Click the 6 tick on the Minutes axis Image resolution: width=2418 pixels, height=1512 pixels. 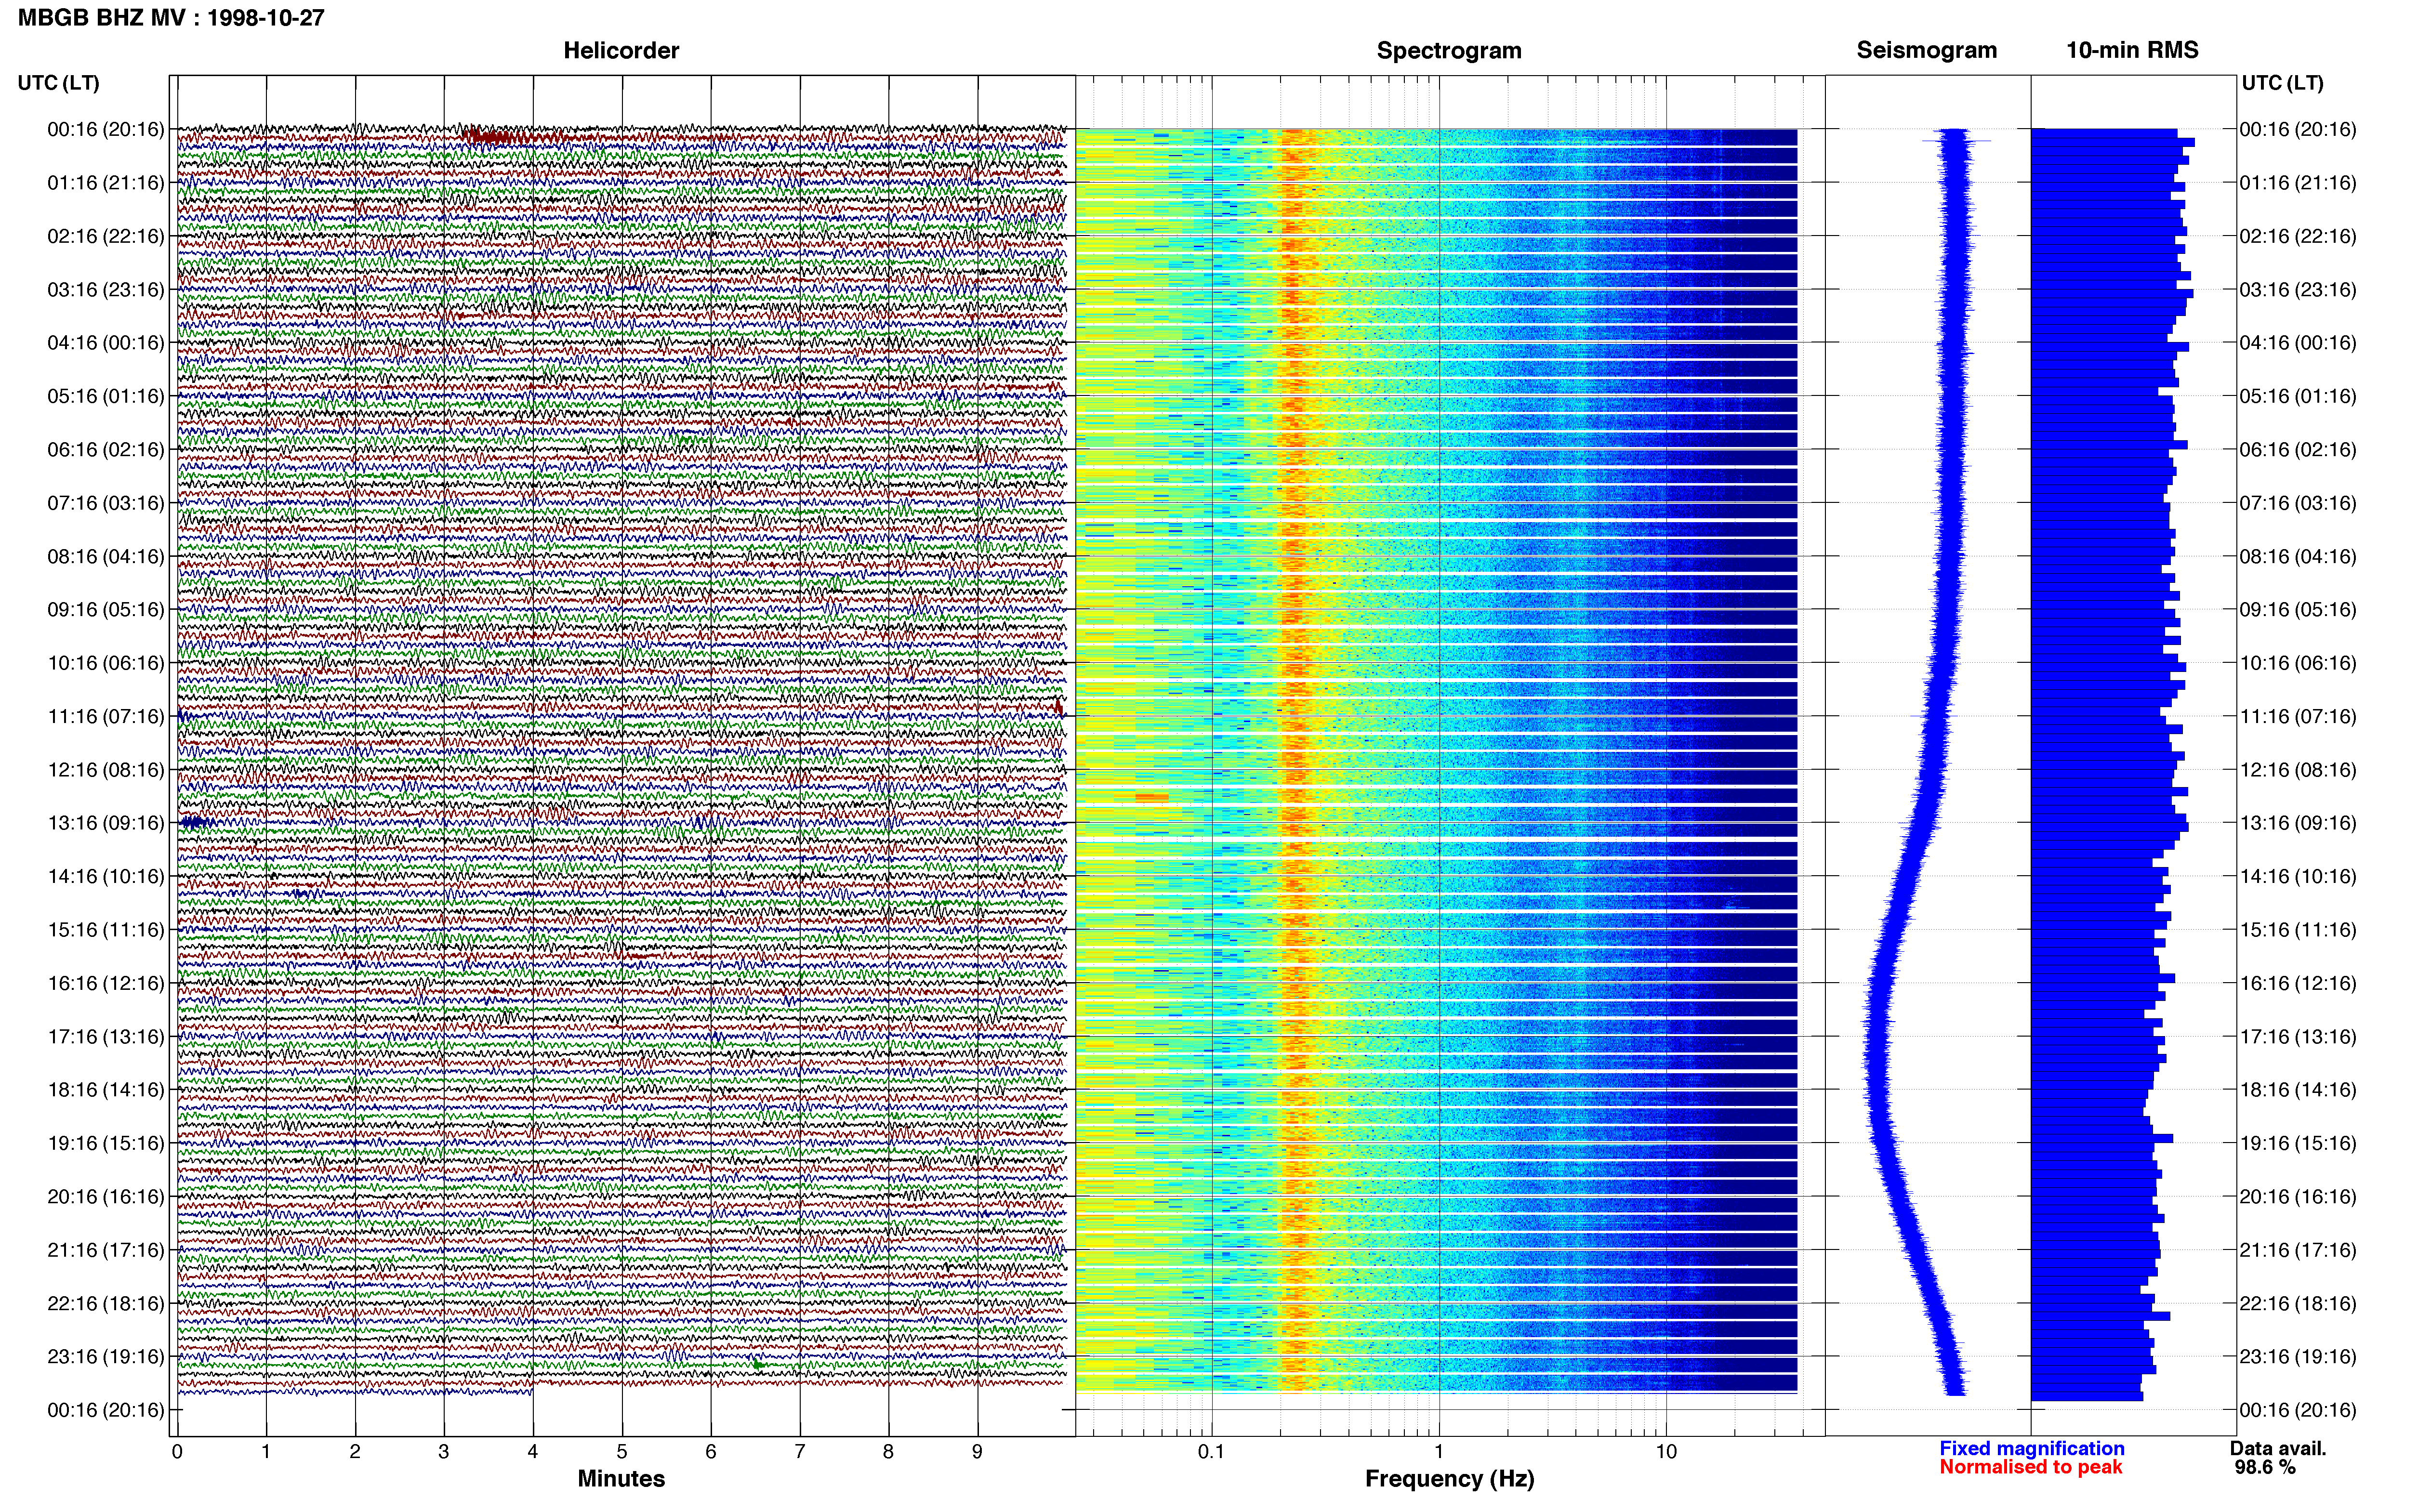pyautogui.click(x=711, y=1451)
